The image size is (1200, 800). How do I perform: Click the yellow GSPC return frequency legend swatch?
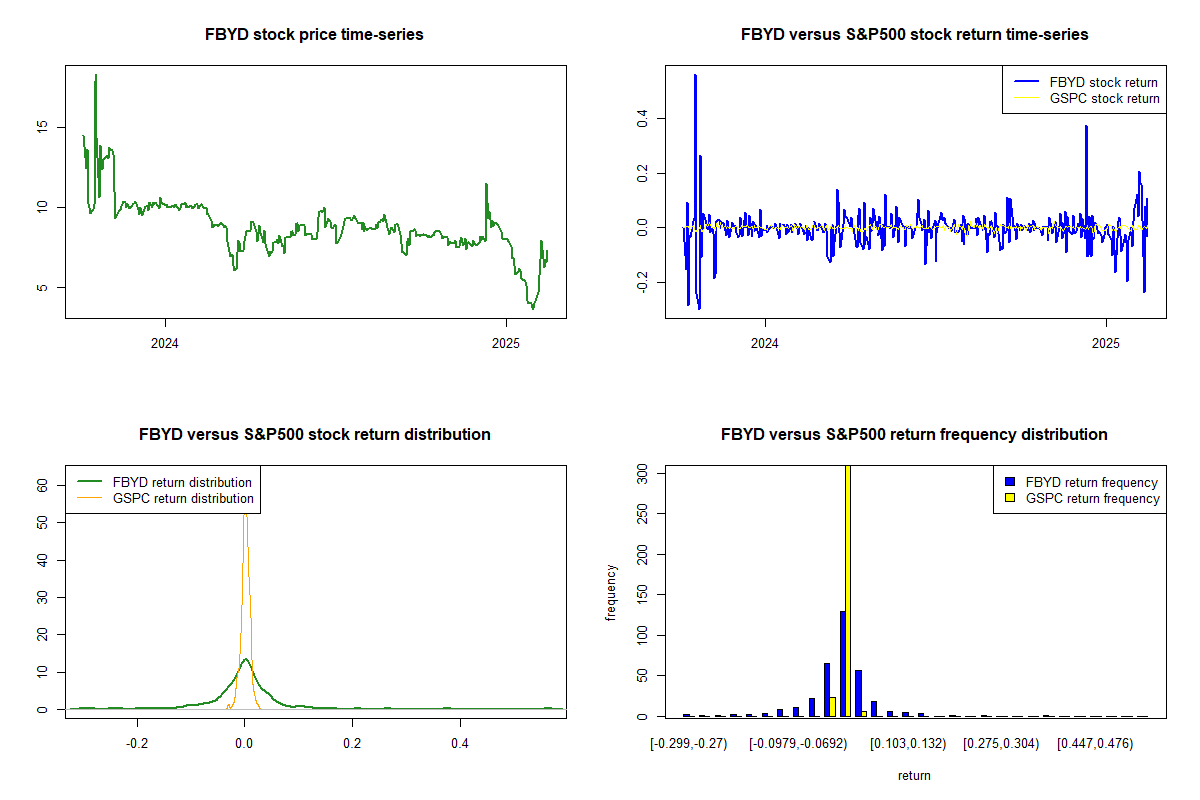[x=1010, y=498]
